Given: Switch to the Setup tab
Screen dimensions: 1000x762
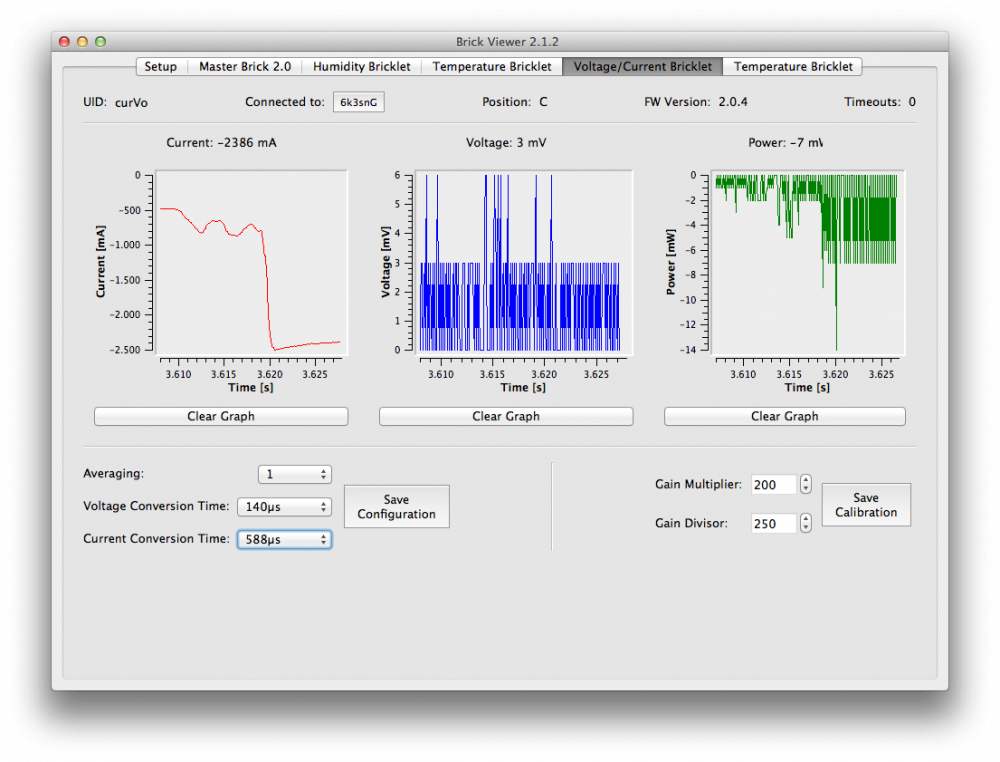Looking at the screenshot, I should [x=160, y=67].
